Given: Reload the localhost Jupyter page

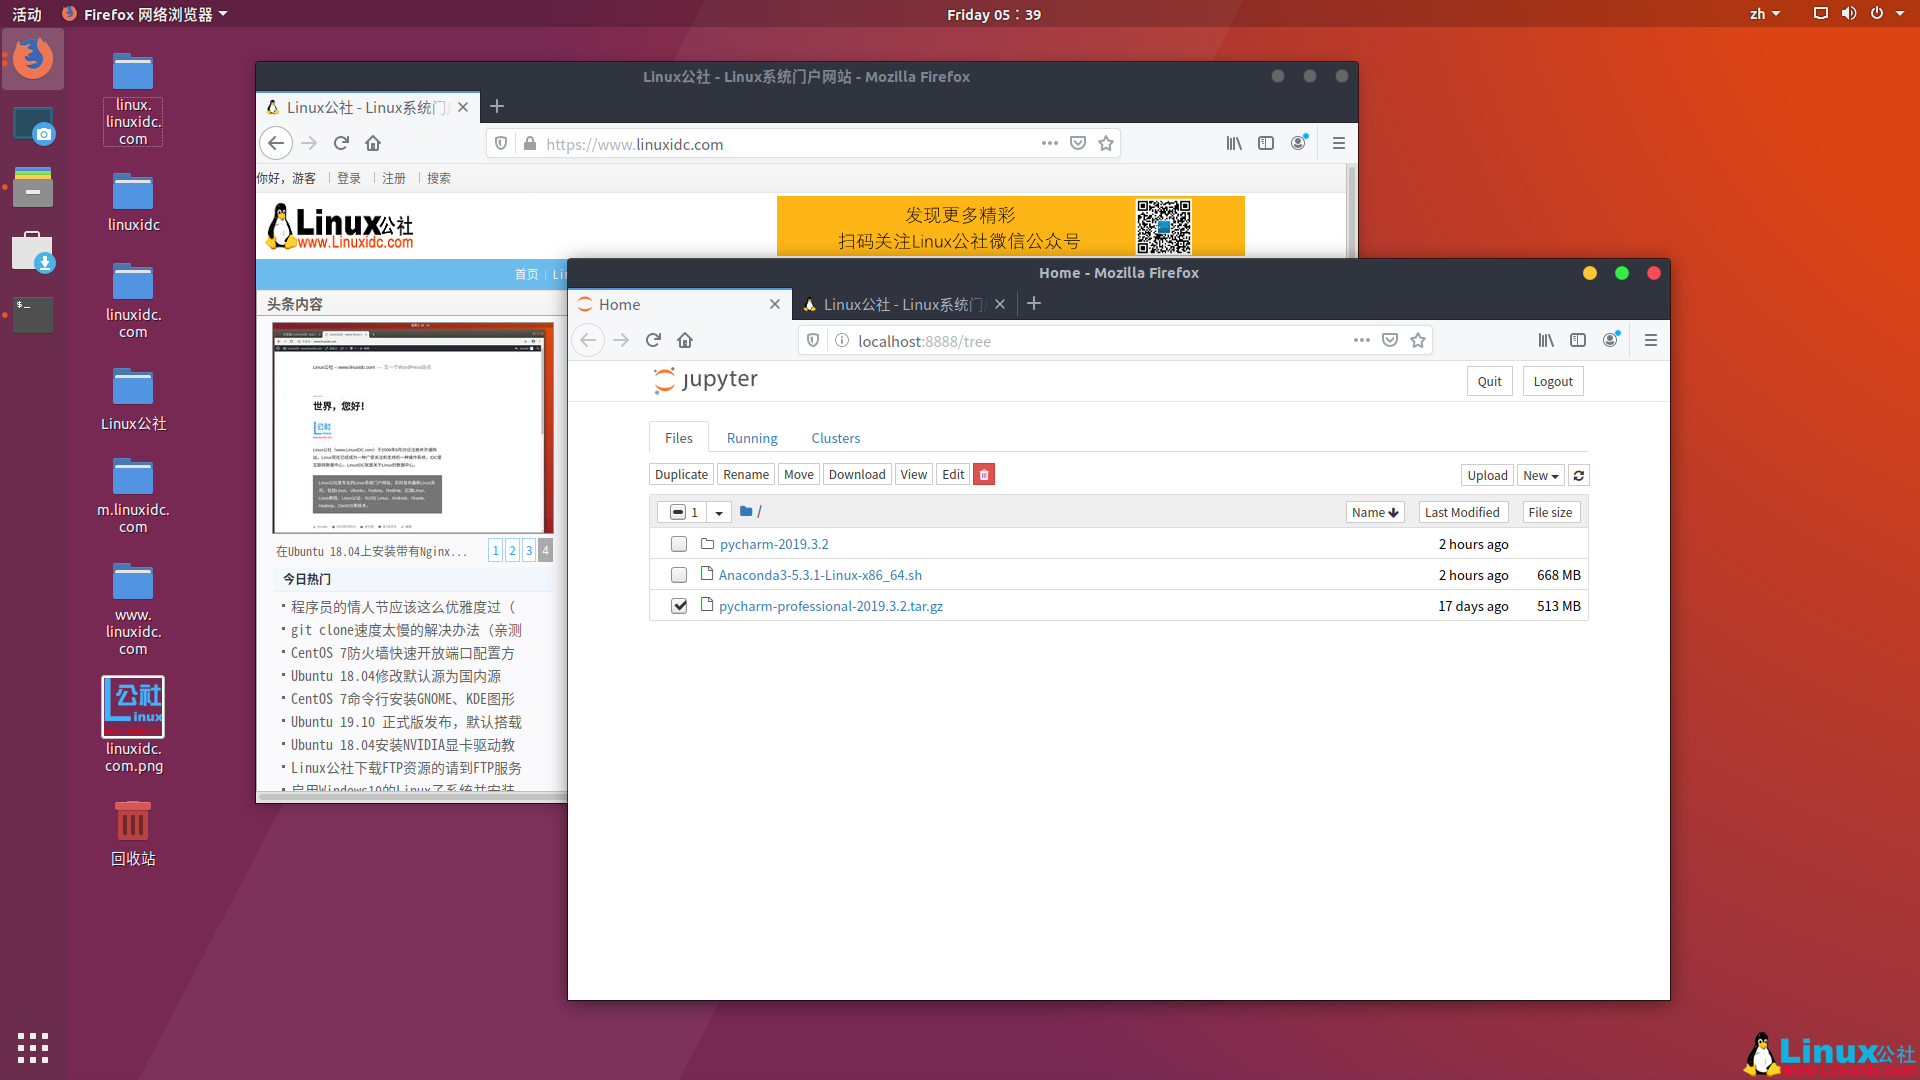Looking at the screenshot, I should tap(653, 340).
